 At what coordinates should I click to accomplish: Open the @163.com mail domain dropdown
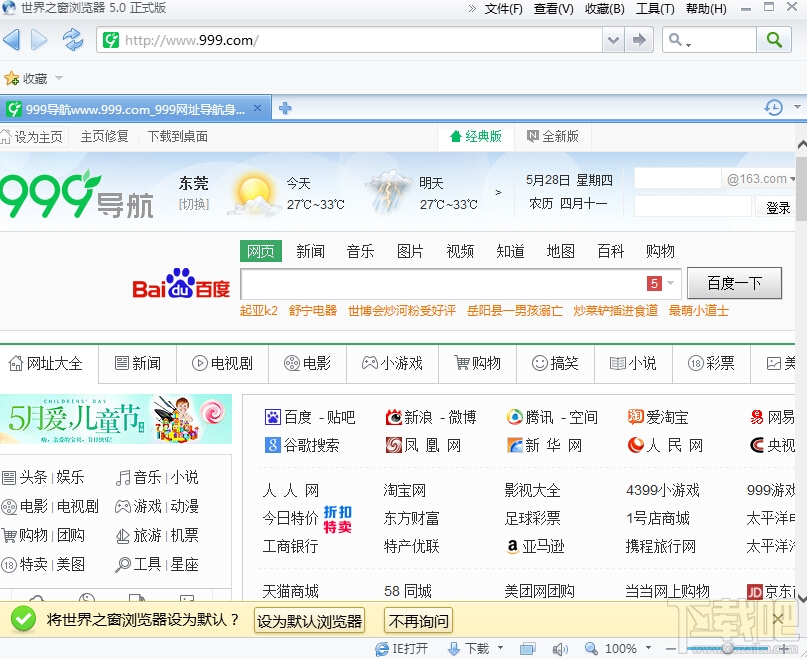pos(761,179)
